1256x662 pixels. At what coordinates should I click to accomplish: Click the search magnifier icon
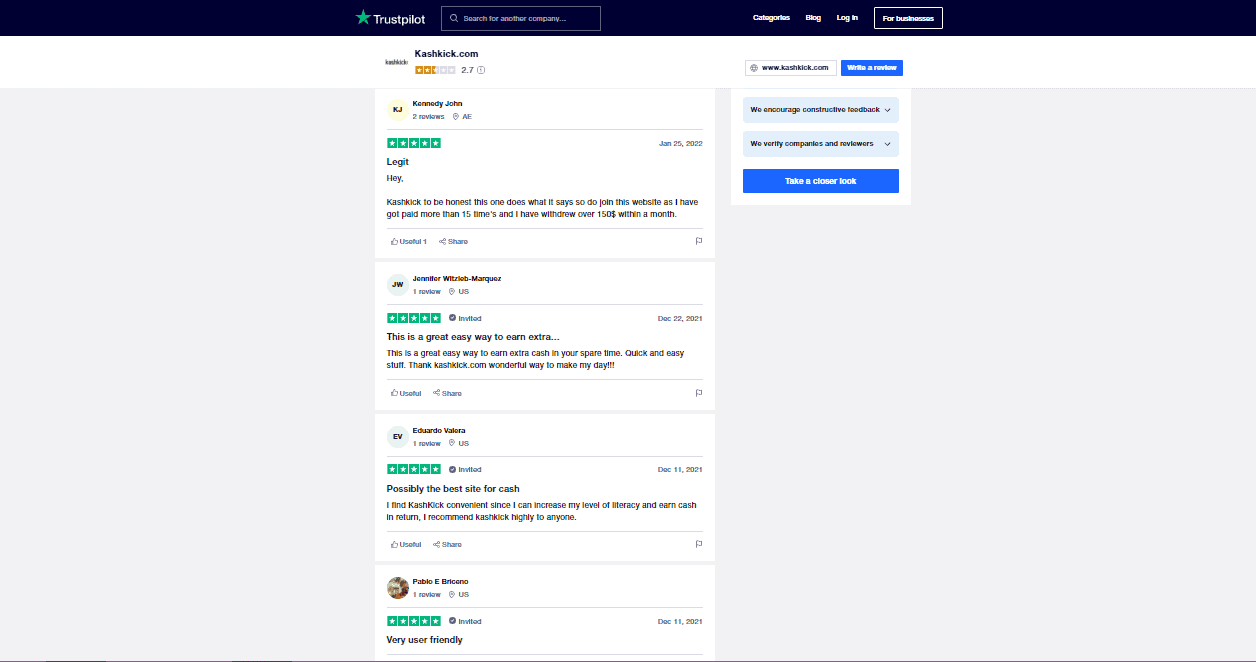(x=453, y=18)
